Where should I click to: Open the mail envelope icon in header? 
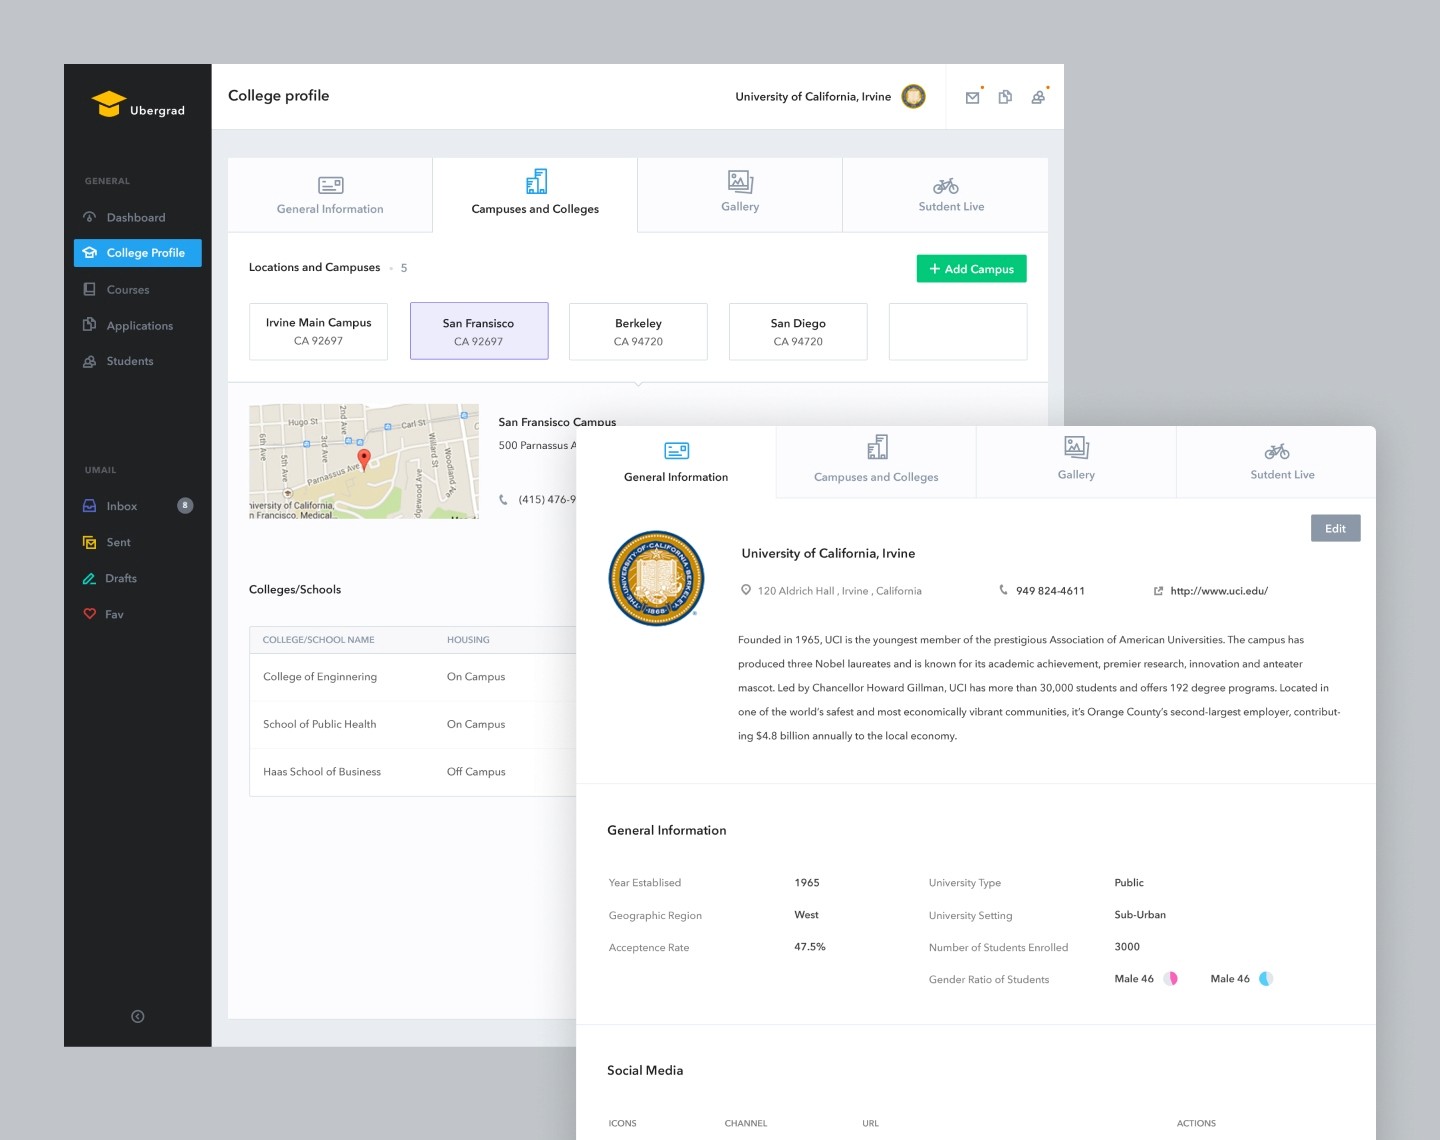[972, 97]
